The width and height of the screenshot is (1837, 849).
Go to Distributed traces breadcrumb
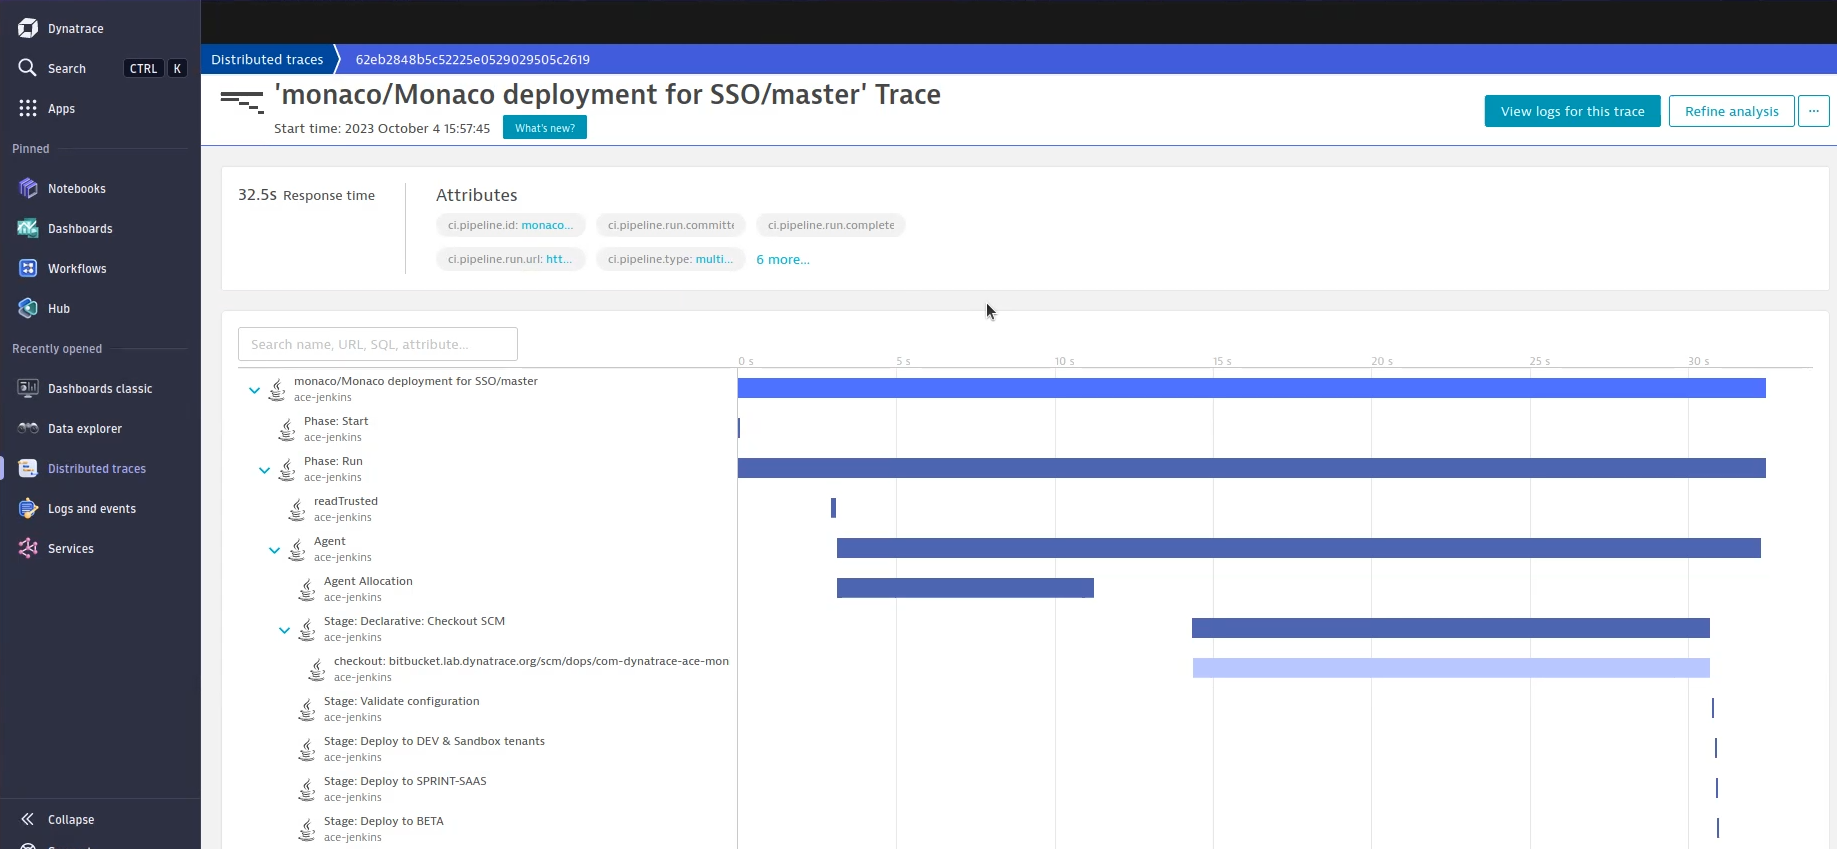[267, 59]
